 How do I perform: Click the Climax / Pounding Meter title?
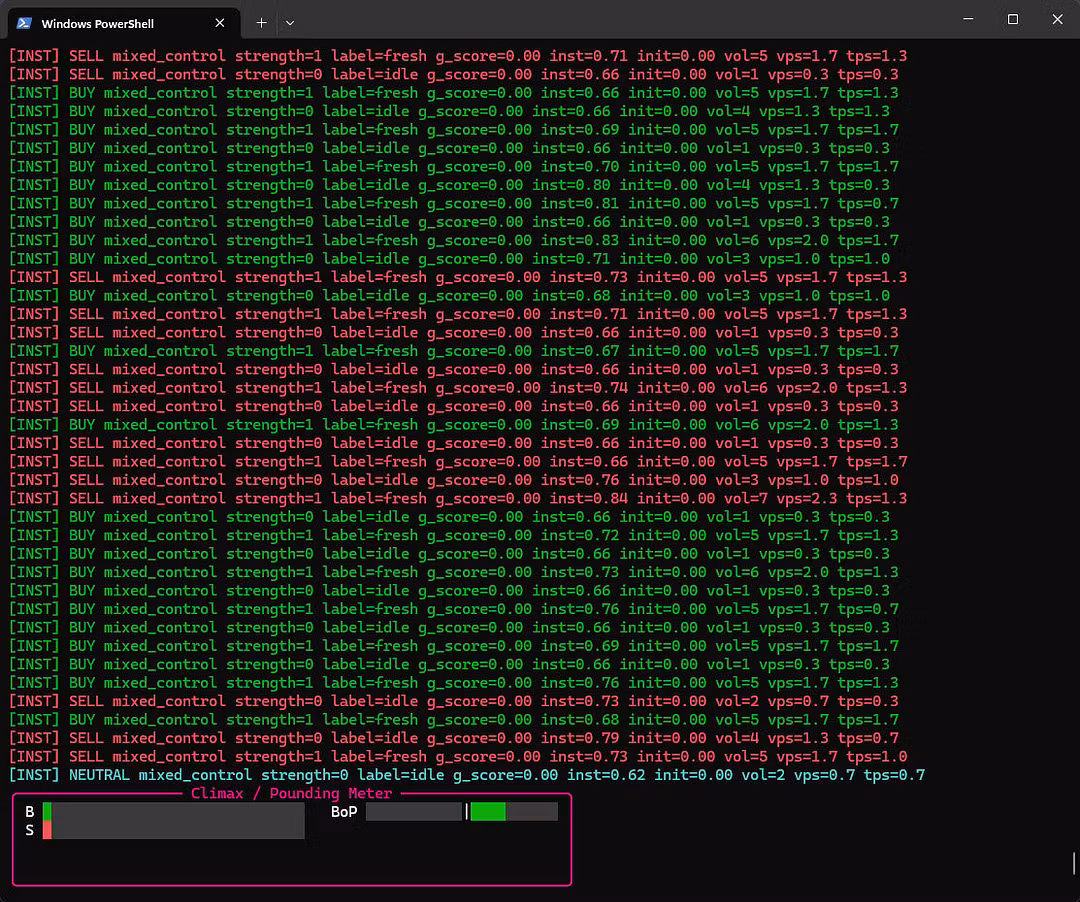[x=291, y=793]
